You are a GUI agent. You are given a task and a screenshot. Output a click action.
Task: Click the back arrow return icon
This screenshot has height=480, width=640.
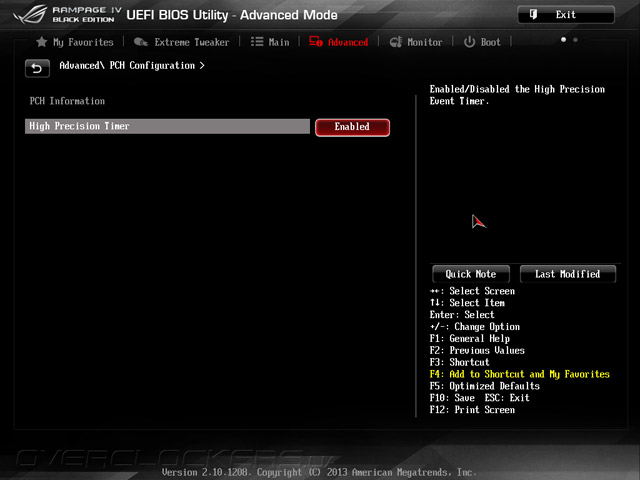(x=37, y=68)
